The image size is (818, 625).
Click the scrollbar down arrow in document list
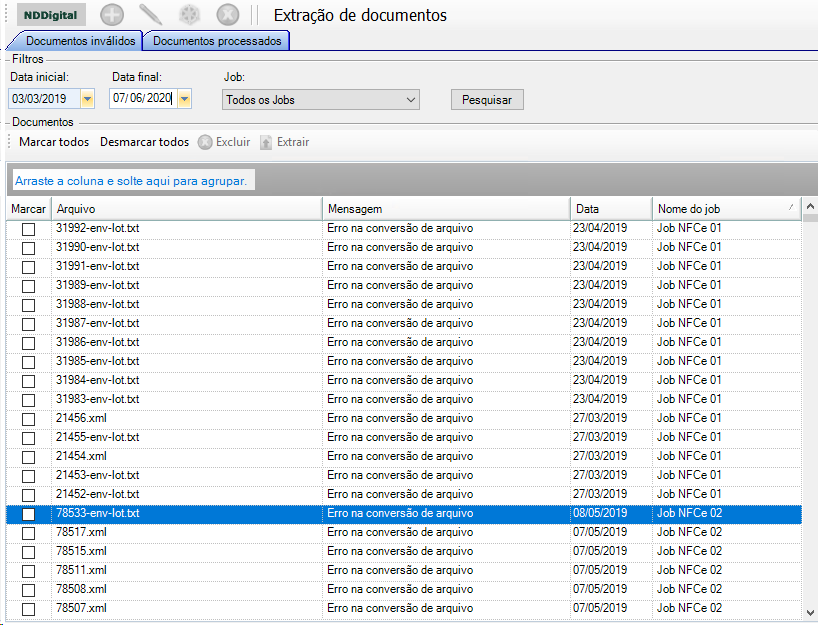pos(810,612)
